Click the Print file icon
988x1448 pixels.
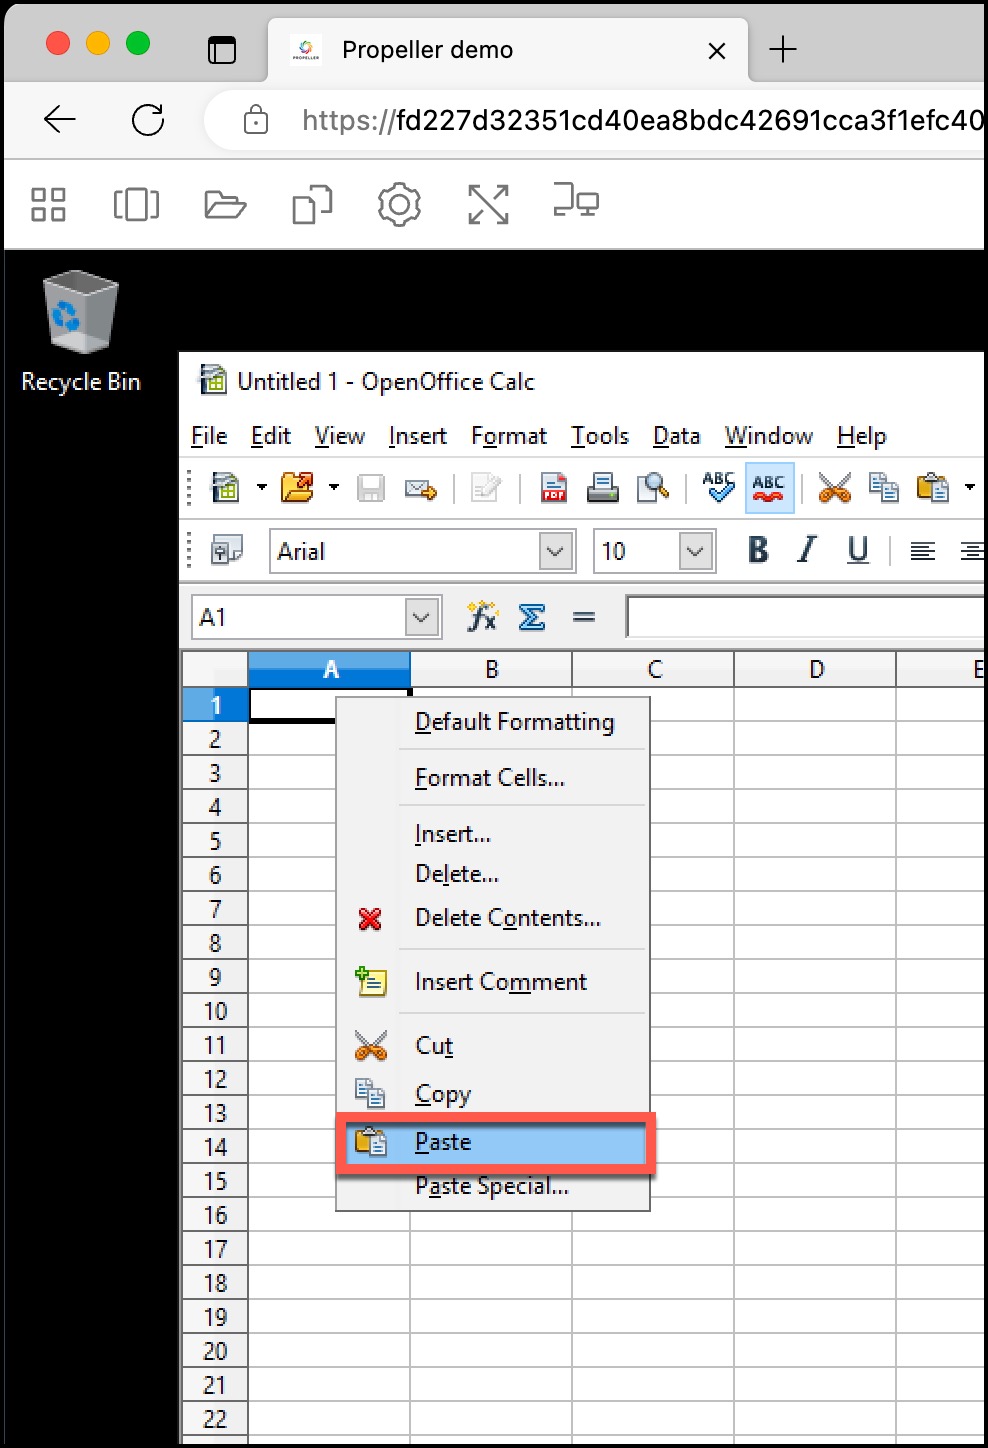tap(602, 488)
